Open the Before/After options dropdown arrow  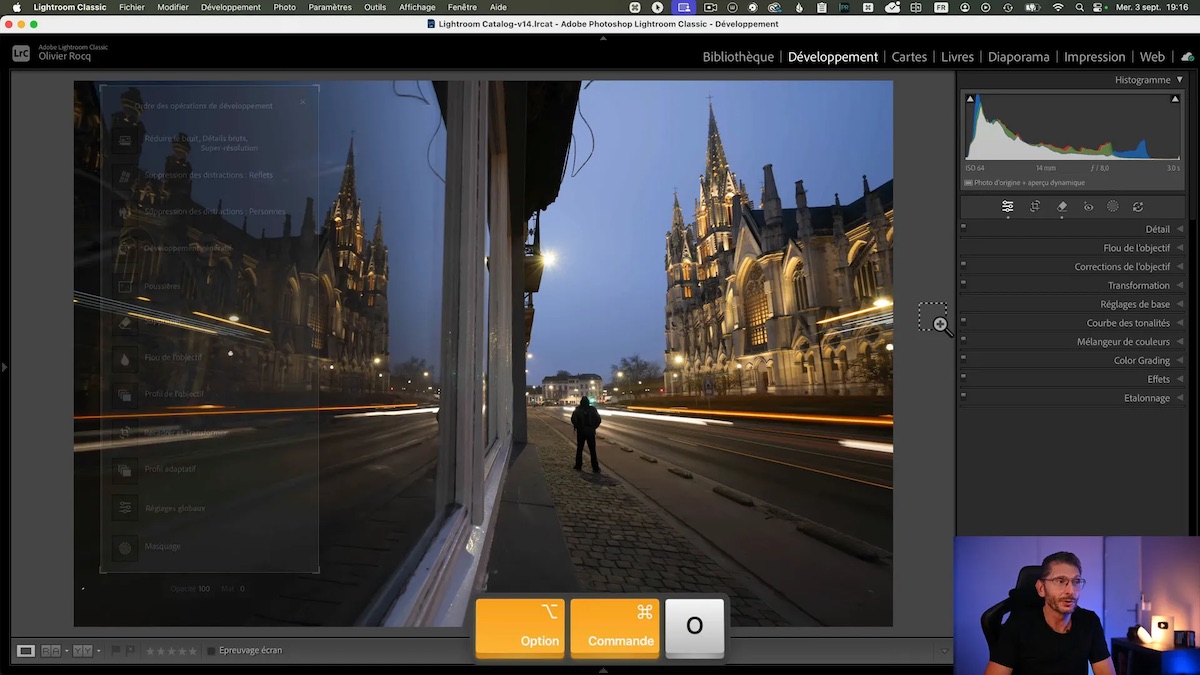pos(98,651)
